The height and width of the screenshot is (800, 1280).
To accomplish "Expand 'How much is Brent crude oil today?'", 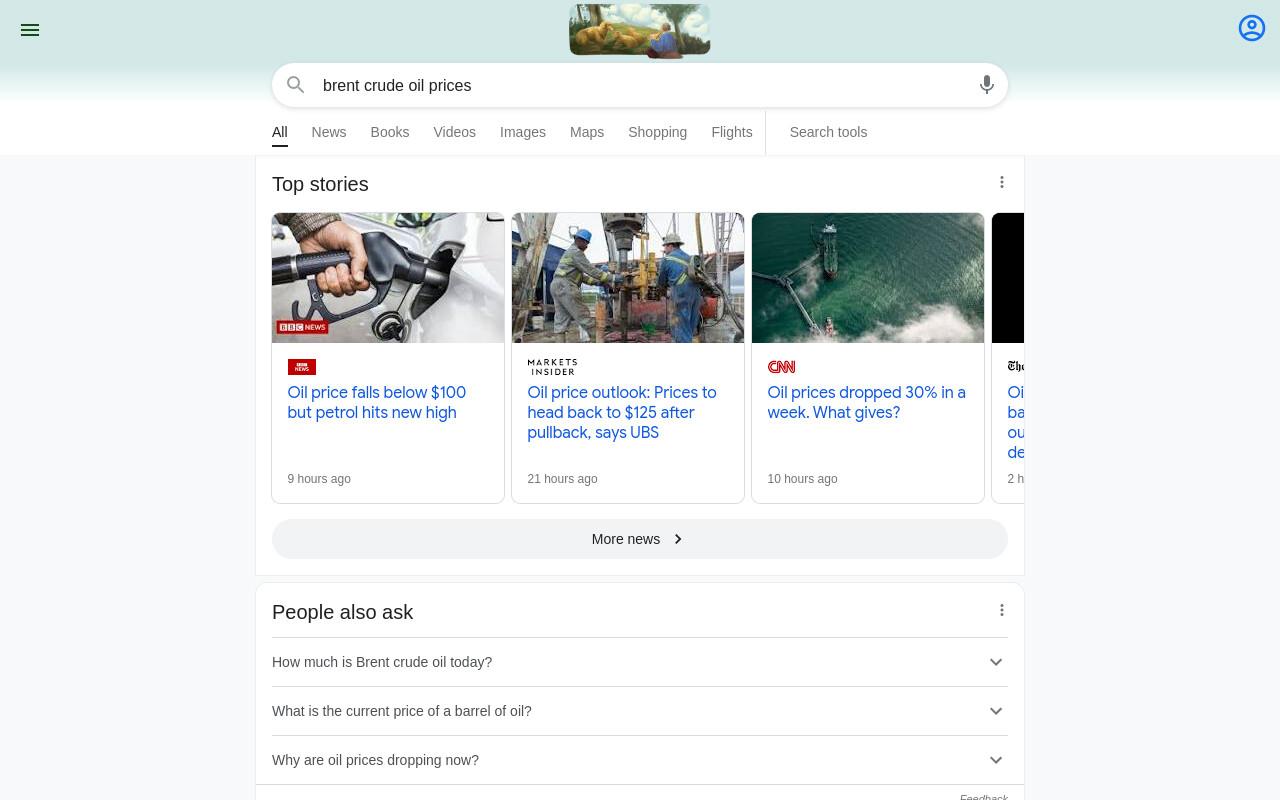I will [x=640, y=662].
